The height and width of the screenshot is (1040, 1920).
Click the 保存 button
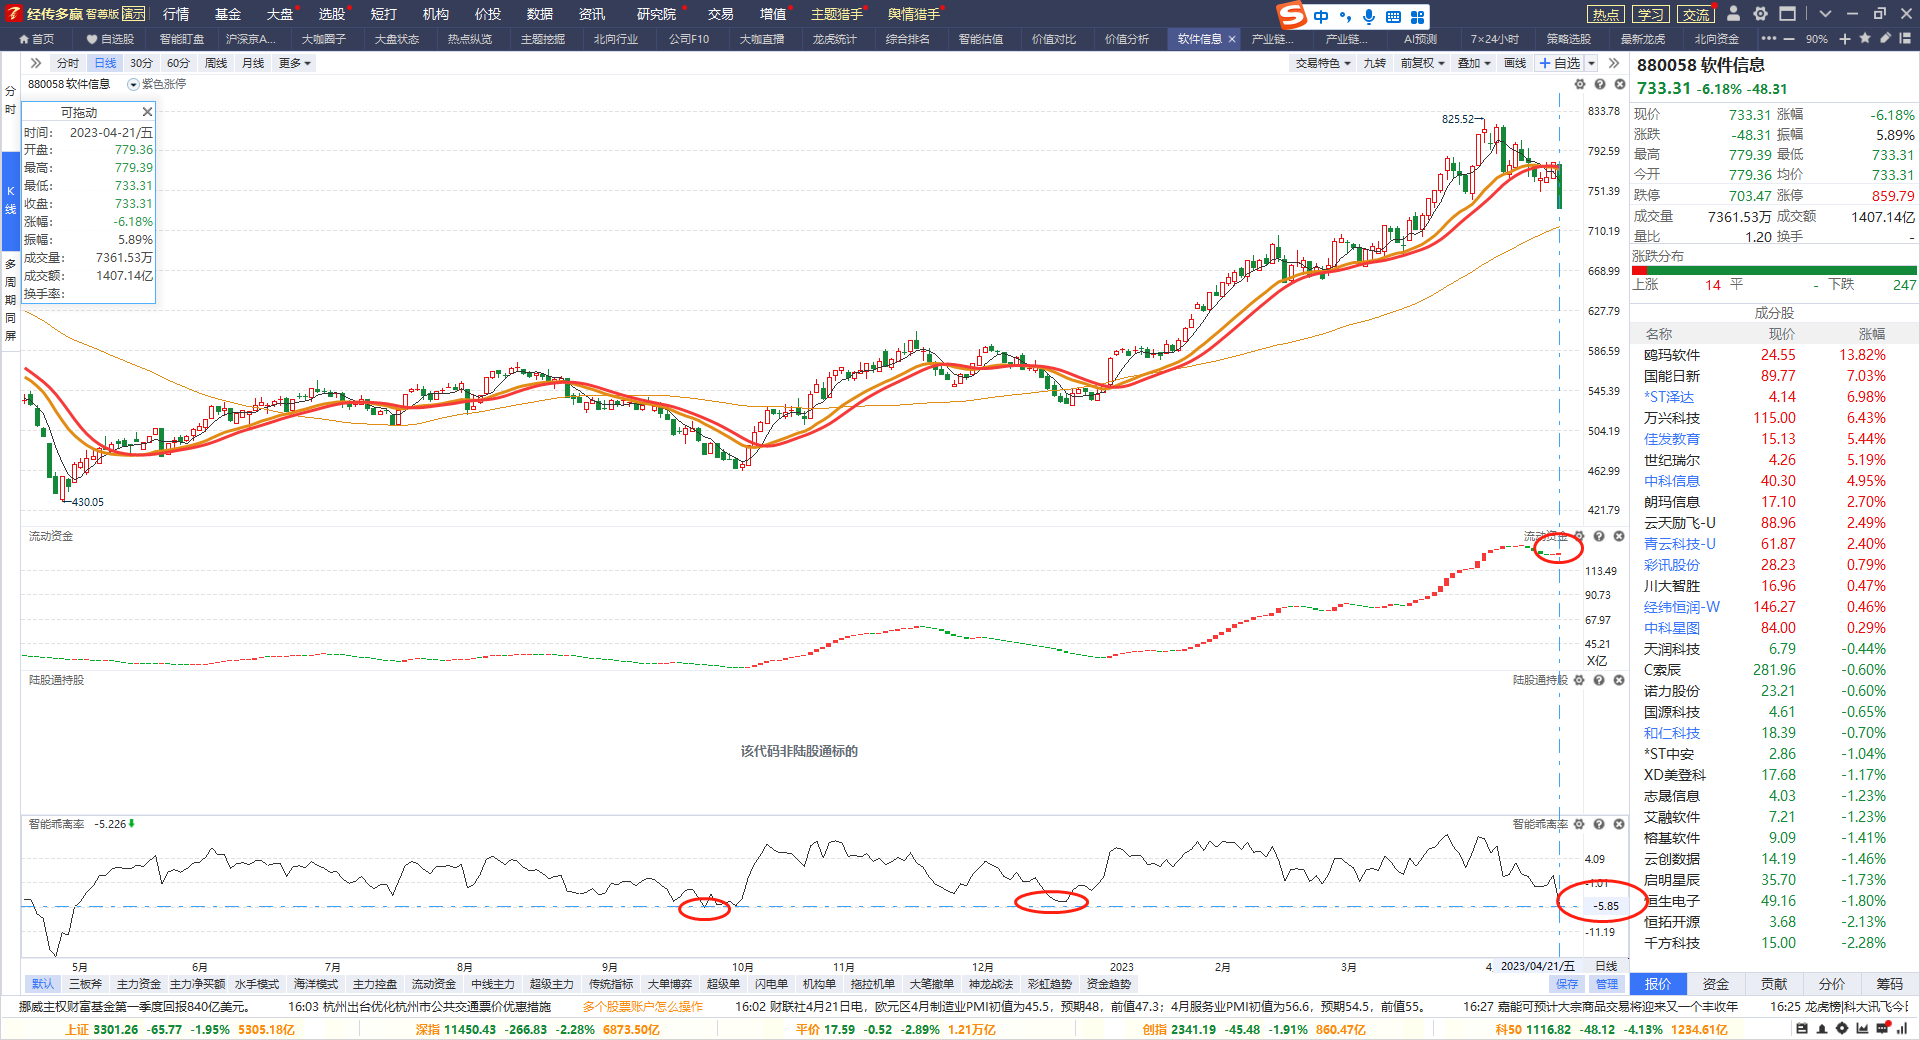click(x=1567, y=984)
